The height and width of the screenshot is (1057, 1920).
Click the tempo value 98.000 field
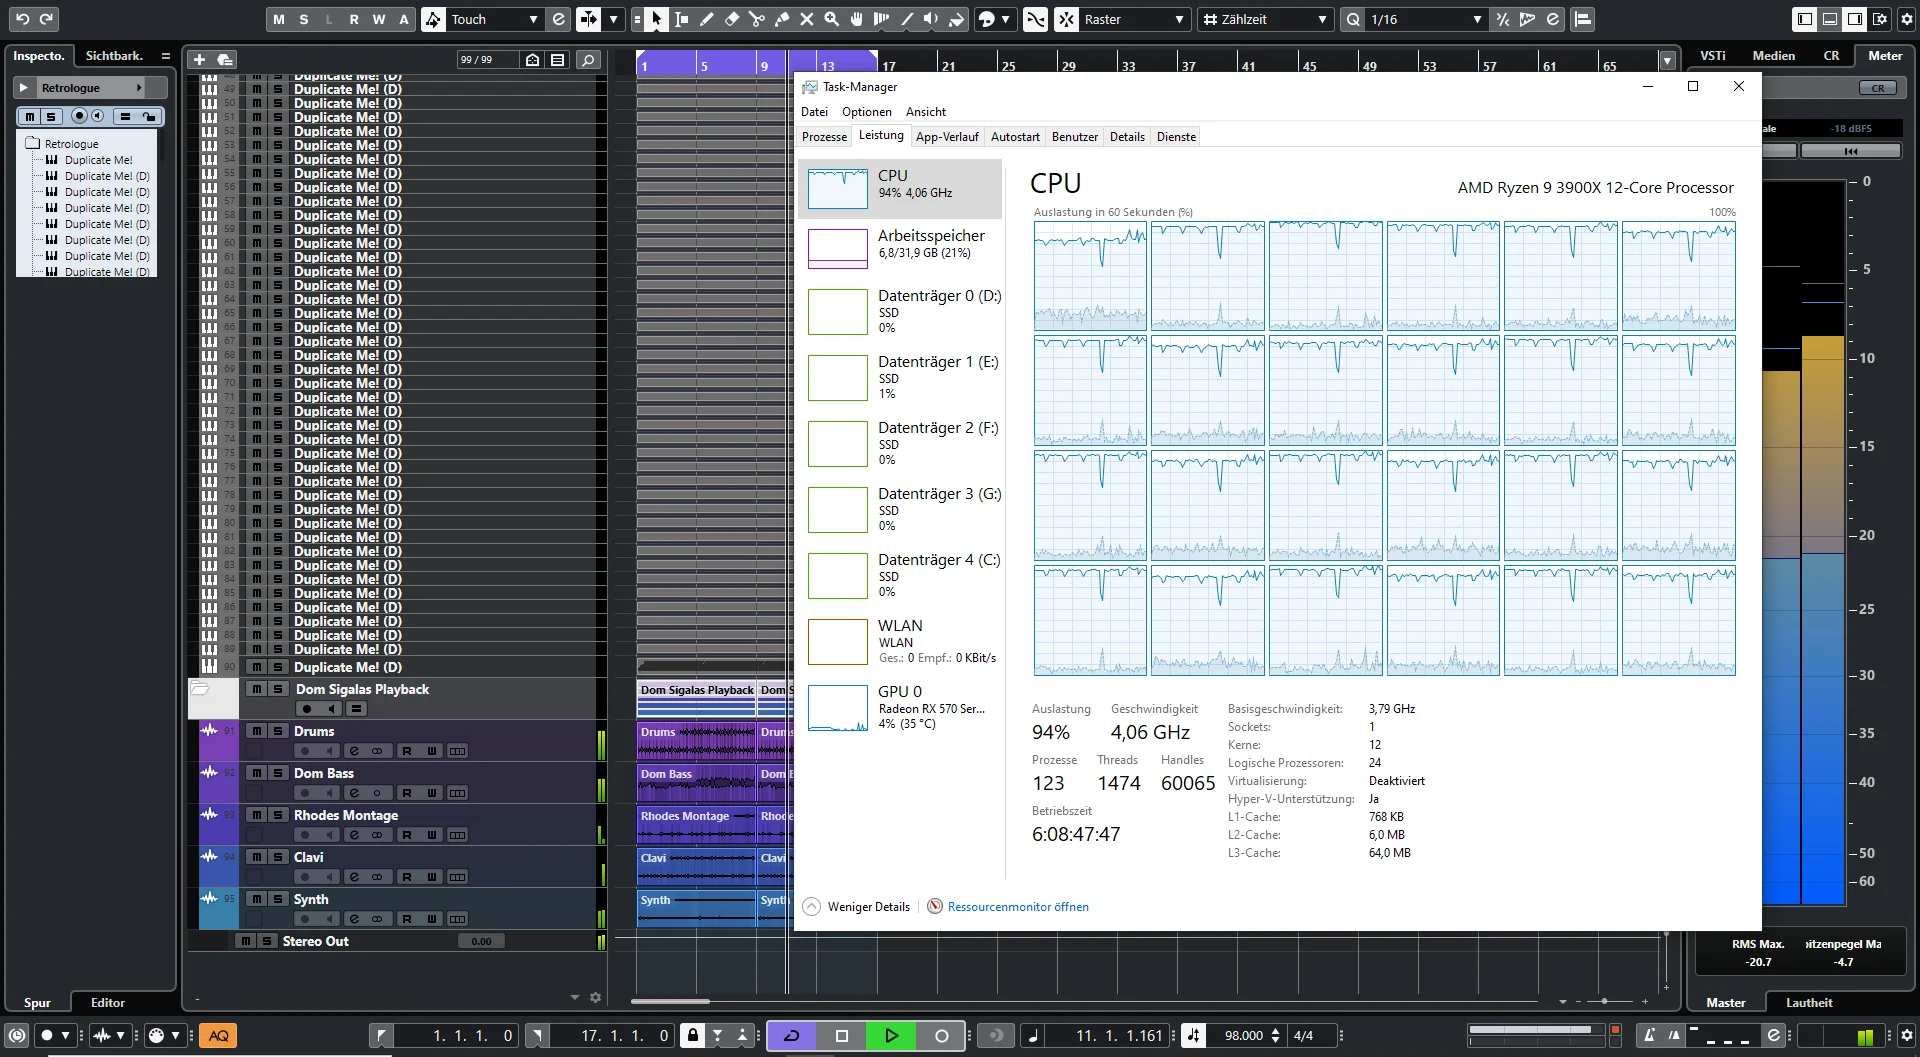click(x=1243, y=1036)
